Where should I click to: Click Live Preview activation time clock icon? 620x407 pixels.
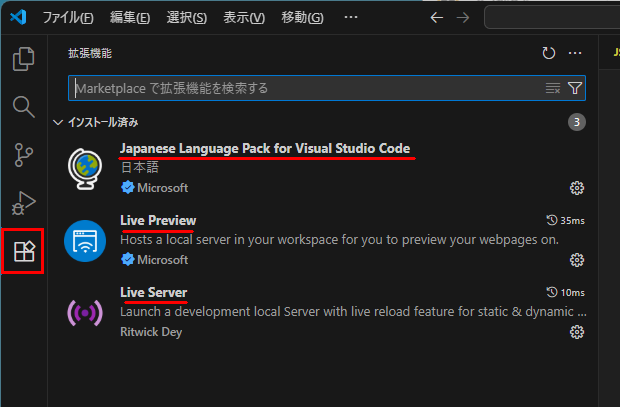coord(552,220)
